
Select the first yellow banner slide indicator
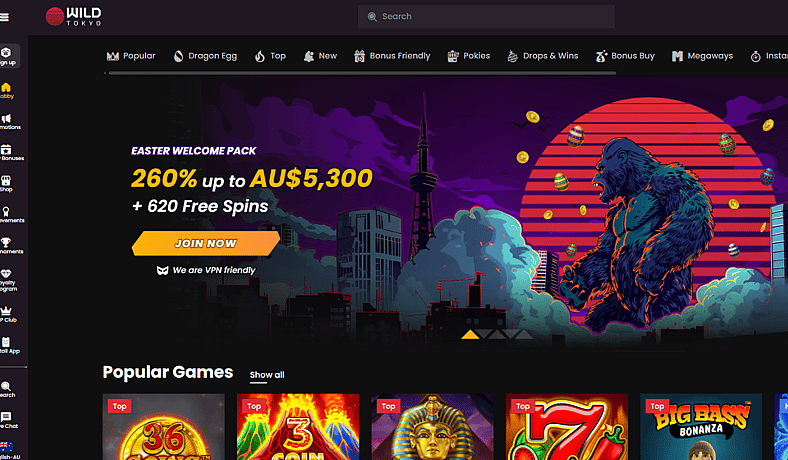(470, 334)
